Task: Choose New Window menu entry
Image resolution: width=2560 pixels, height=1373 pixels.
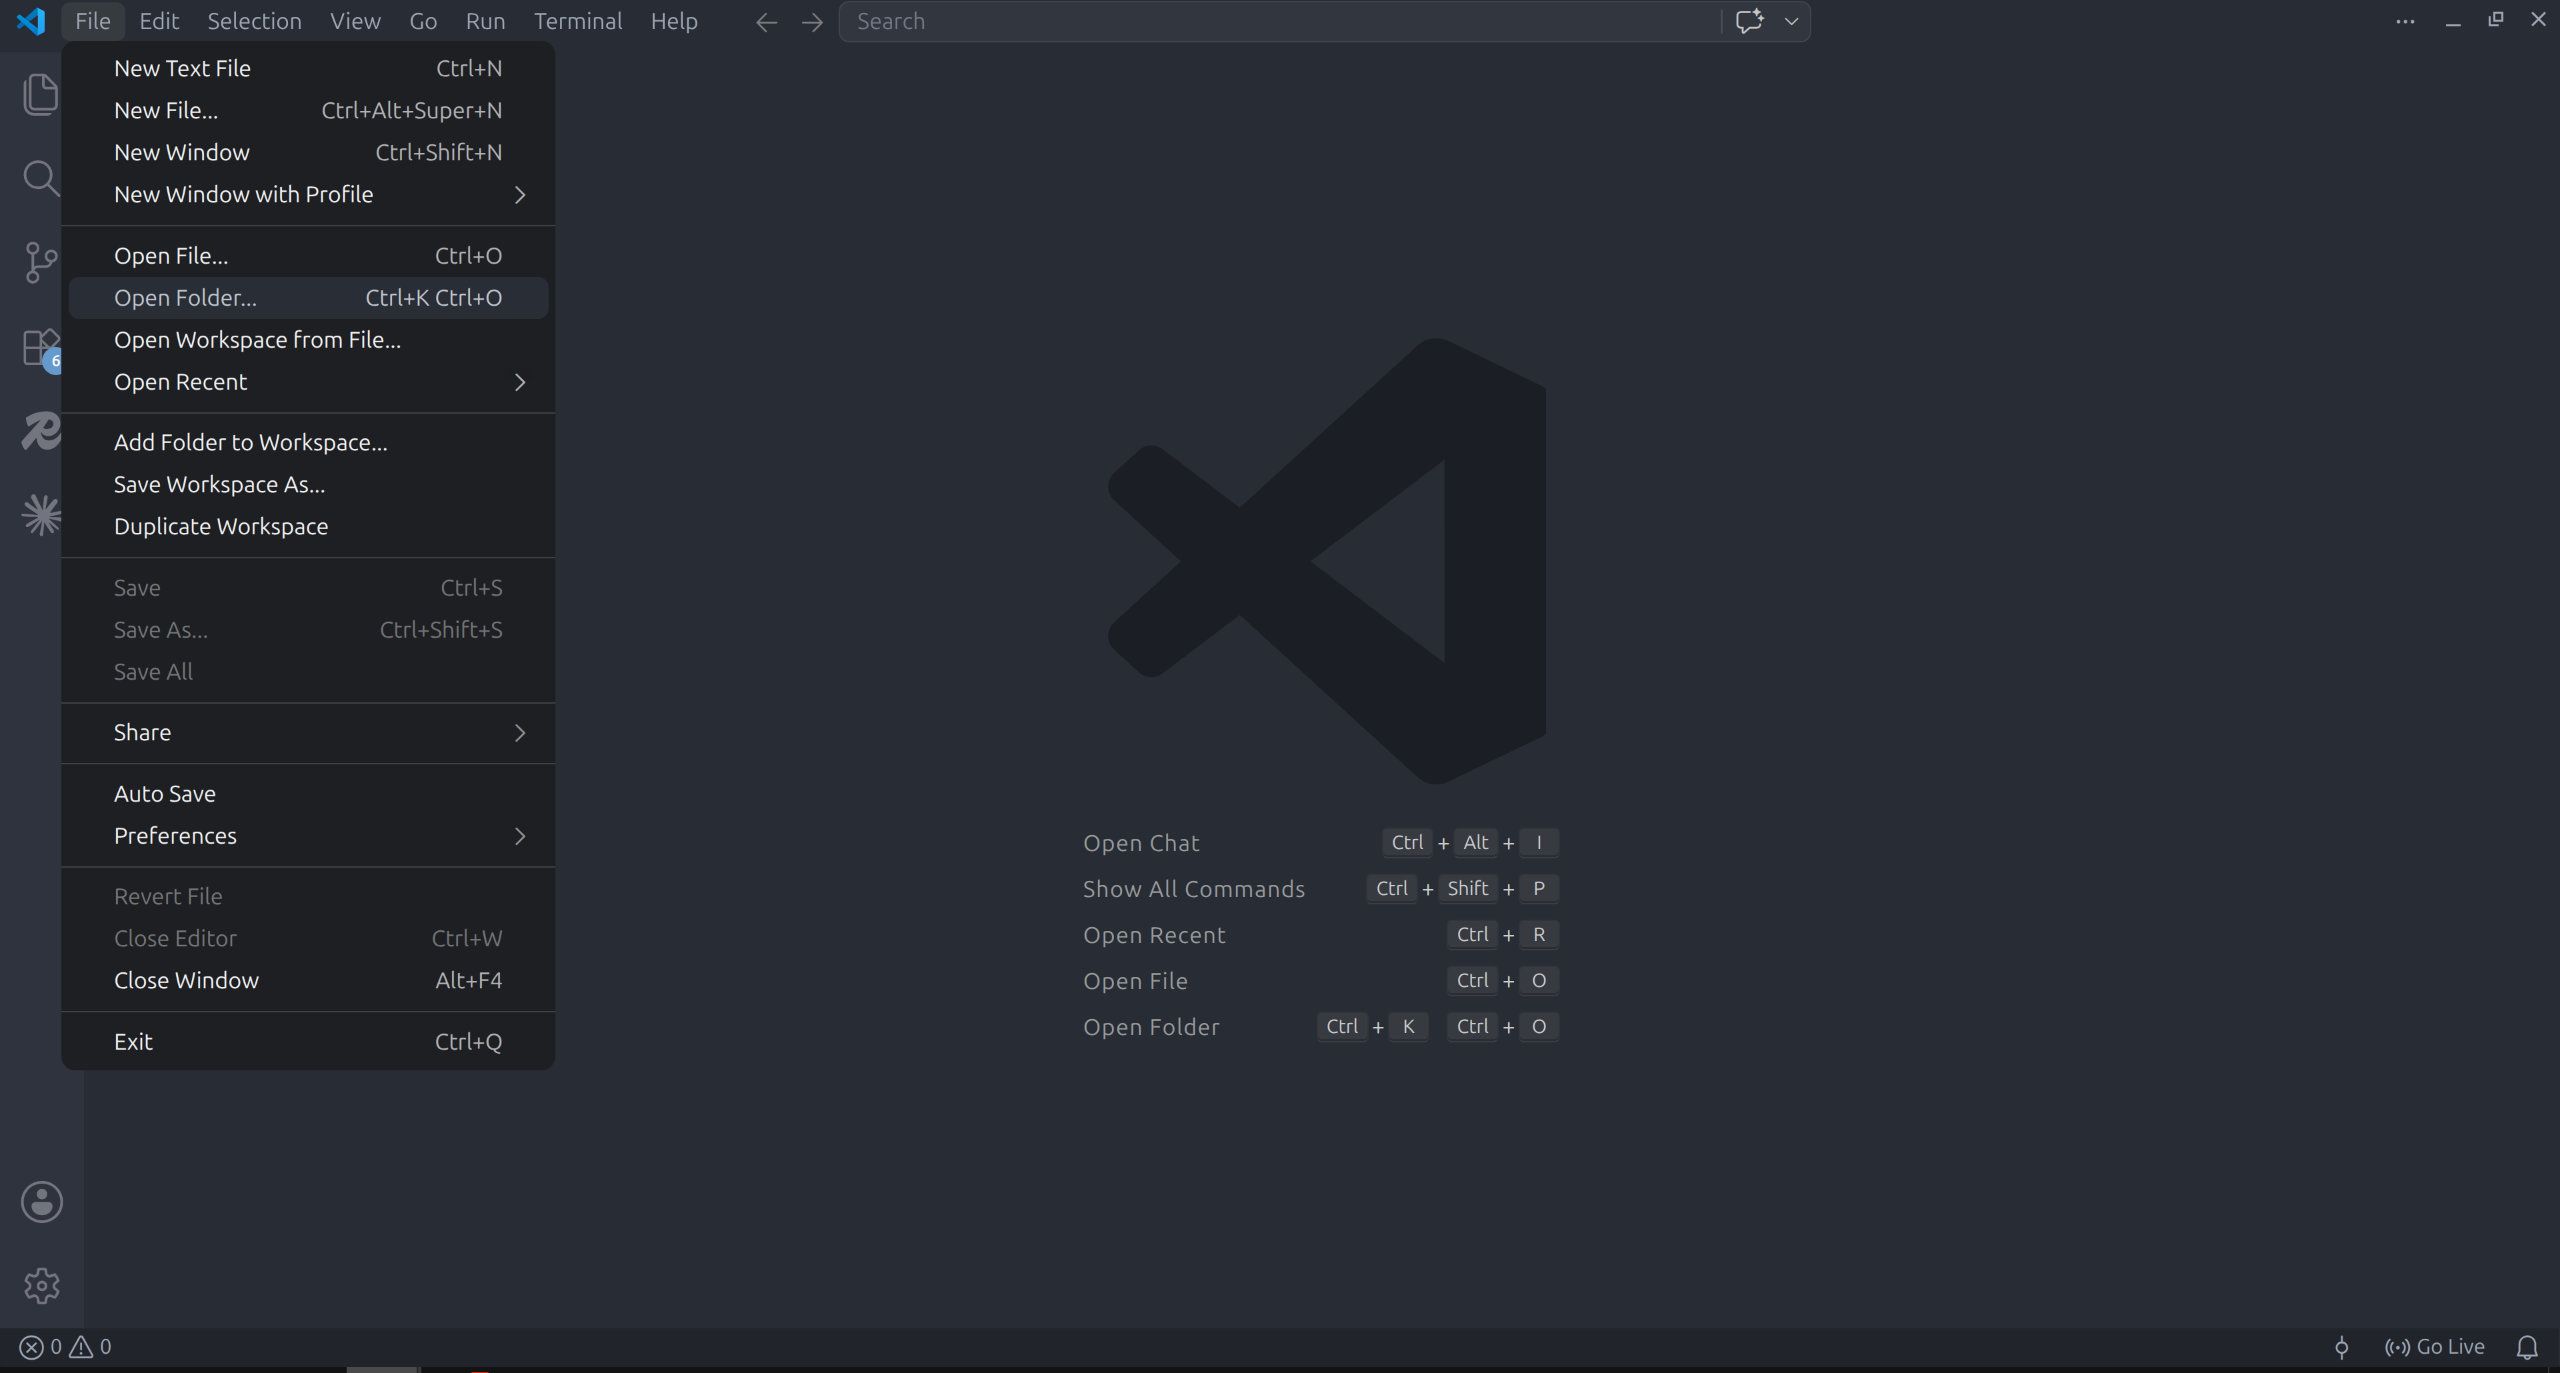Action: [x=308, y=153]
